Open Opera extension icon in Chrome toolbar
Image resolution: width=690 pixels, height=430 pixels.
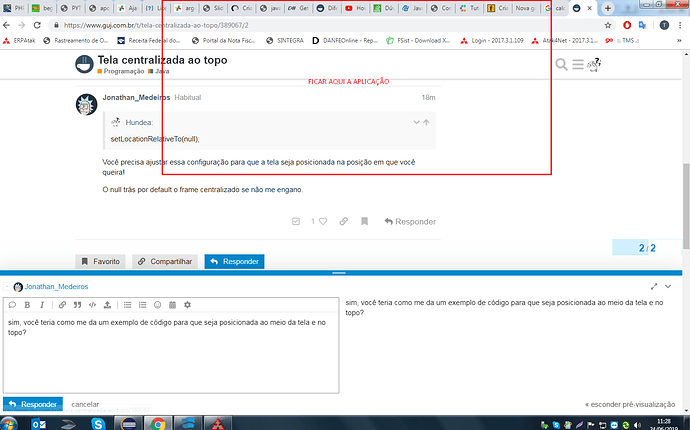coord(627,25)
